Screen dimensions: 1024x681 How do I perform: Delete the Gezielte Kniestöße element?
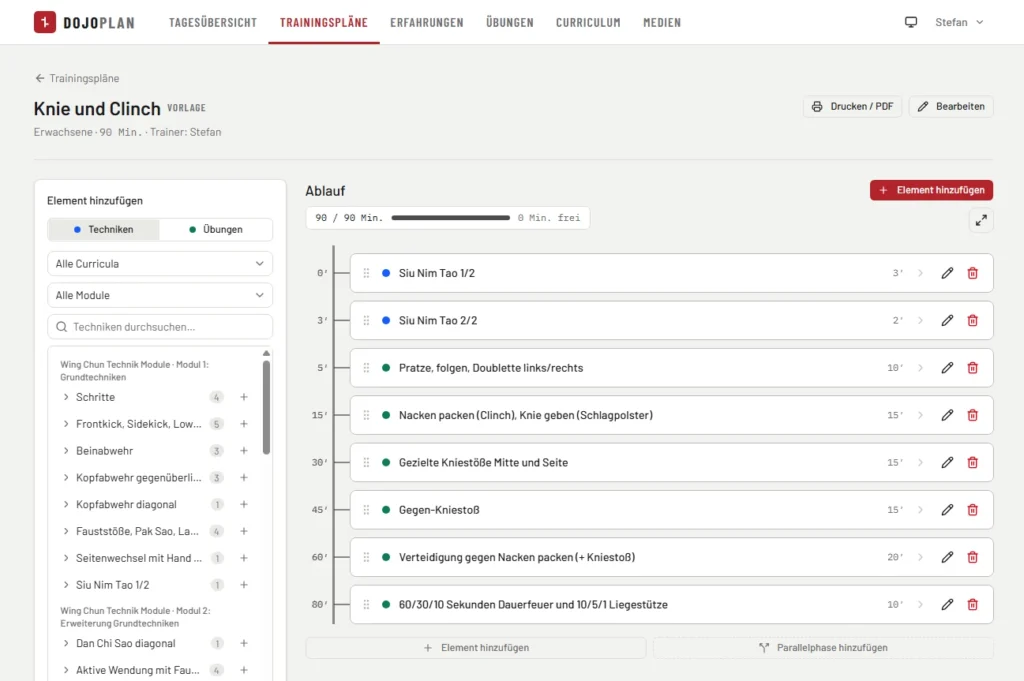(972, 462)
